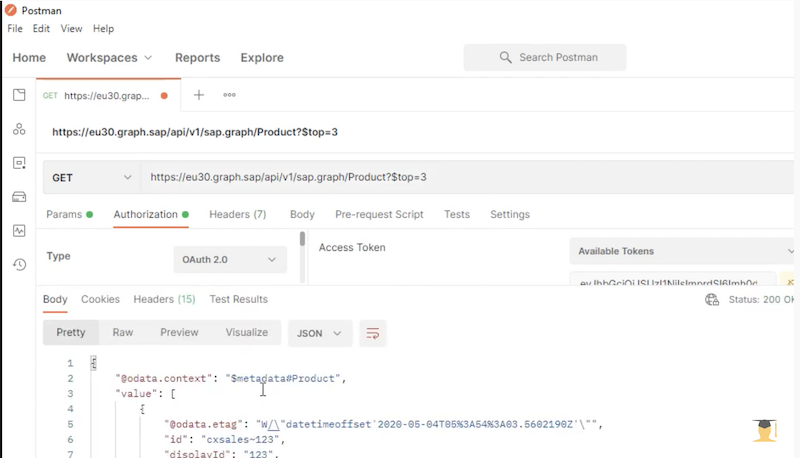Open the File menu

pyautogui.click(x=15, y=29)
